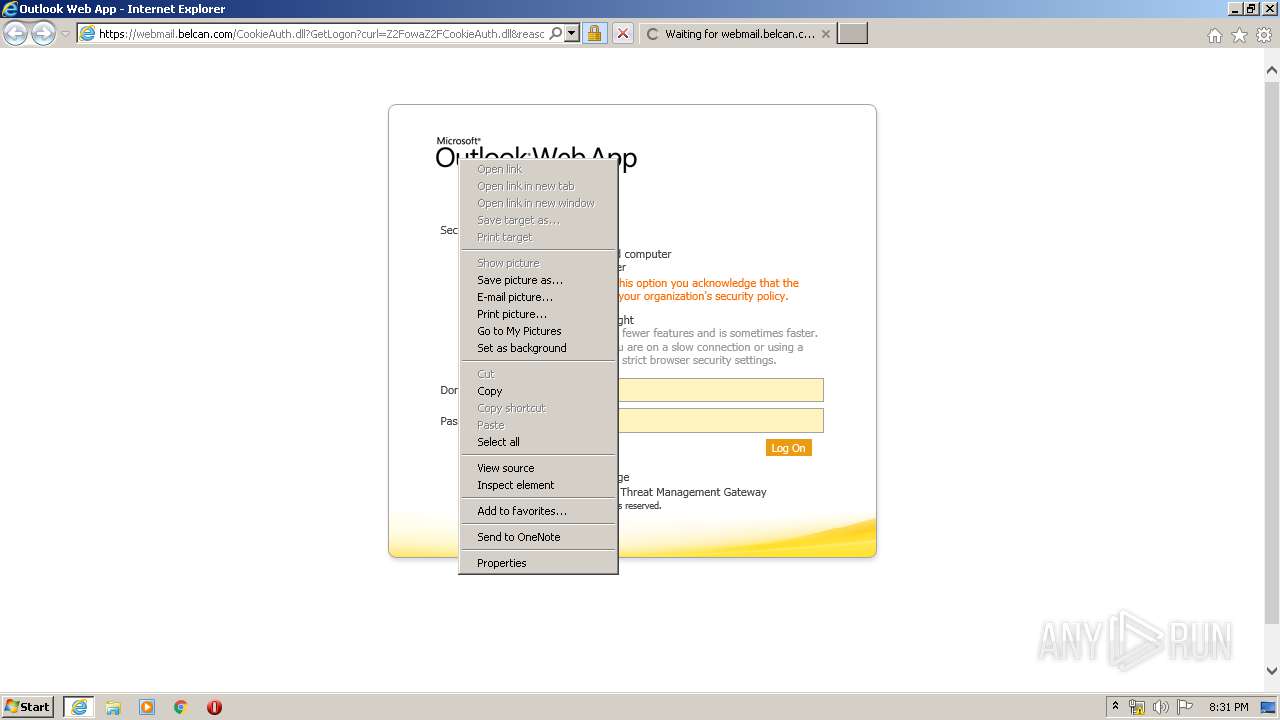The width and height of the screenshot is (1280, 720).
Task: Select 'Set as background' menu entry
Action: [538, 348]
